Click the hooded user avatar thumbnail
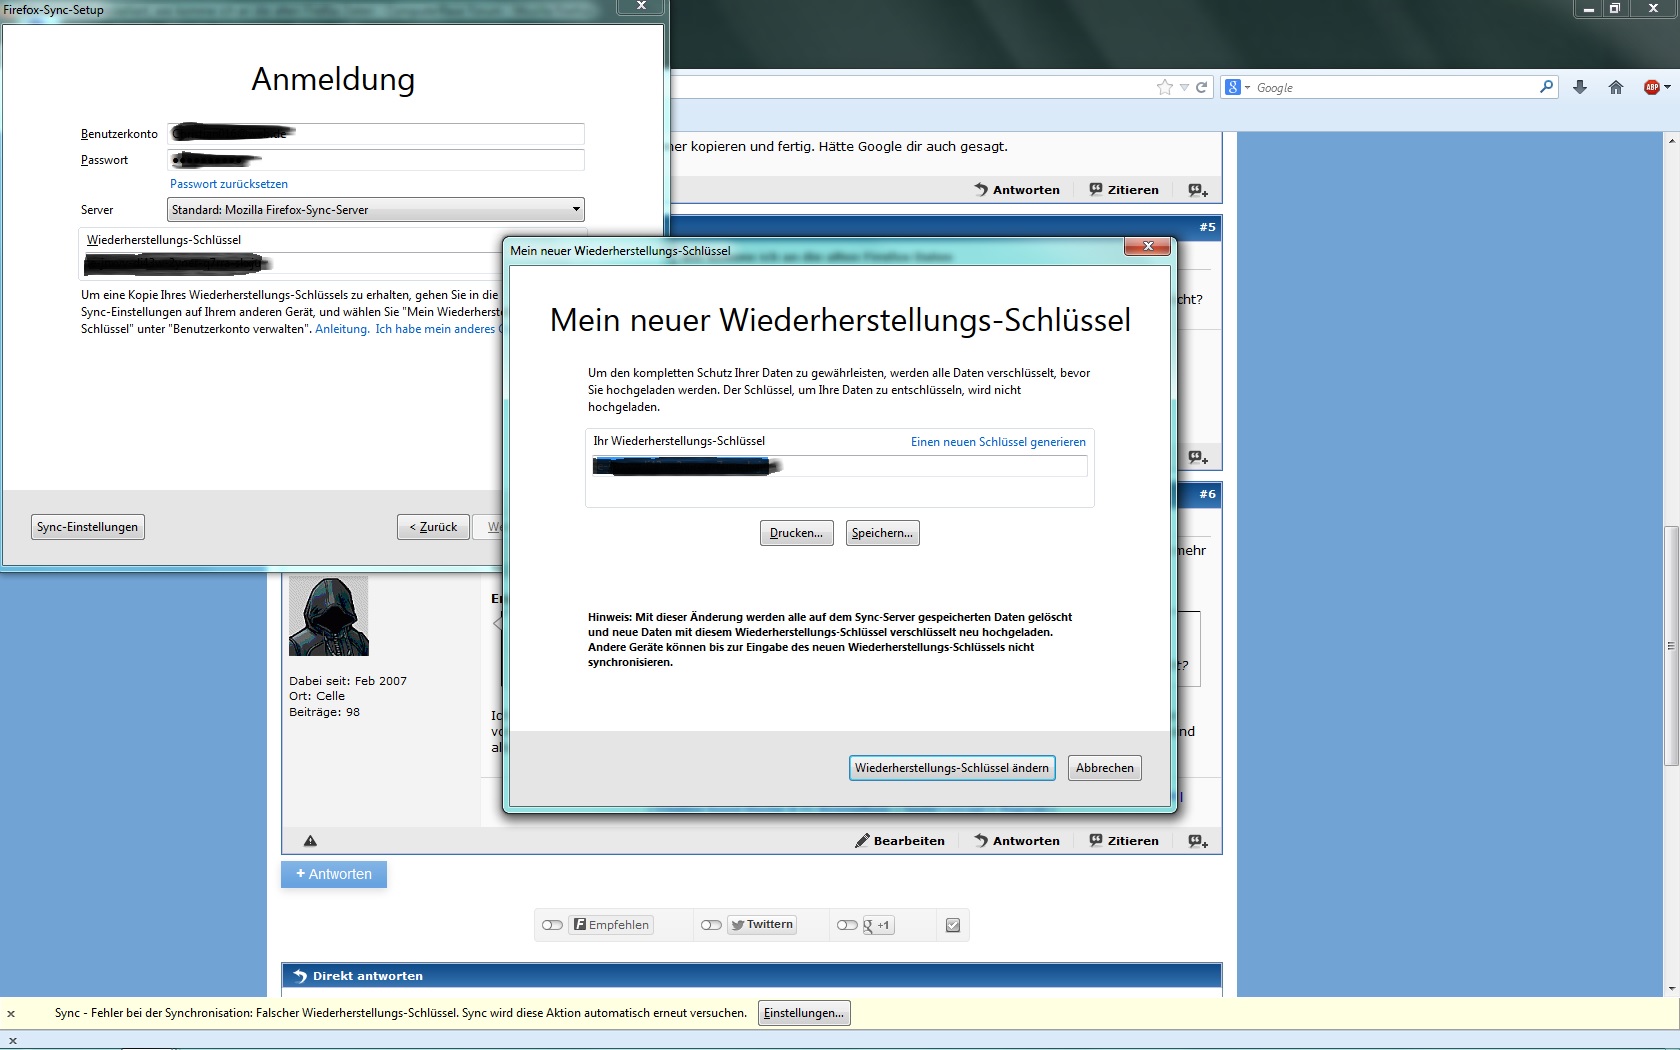Image resolution: width=1680 pixels, height=1050 pixels. point(329,615)
